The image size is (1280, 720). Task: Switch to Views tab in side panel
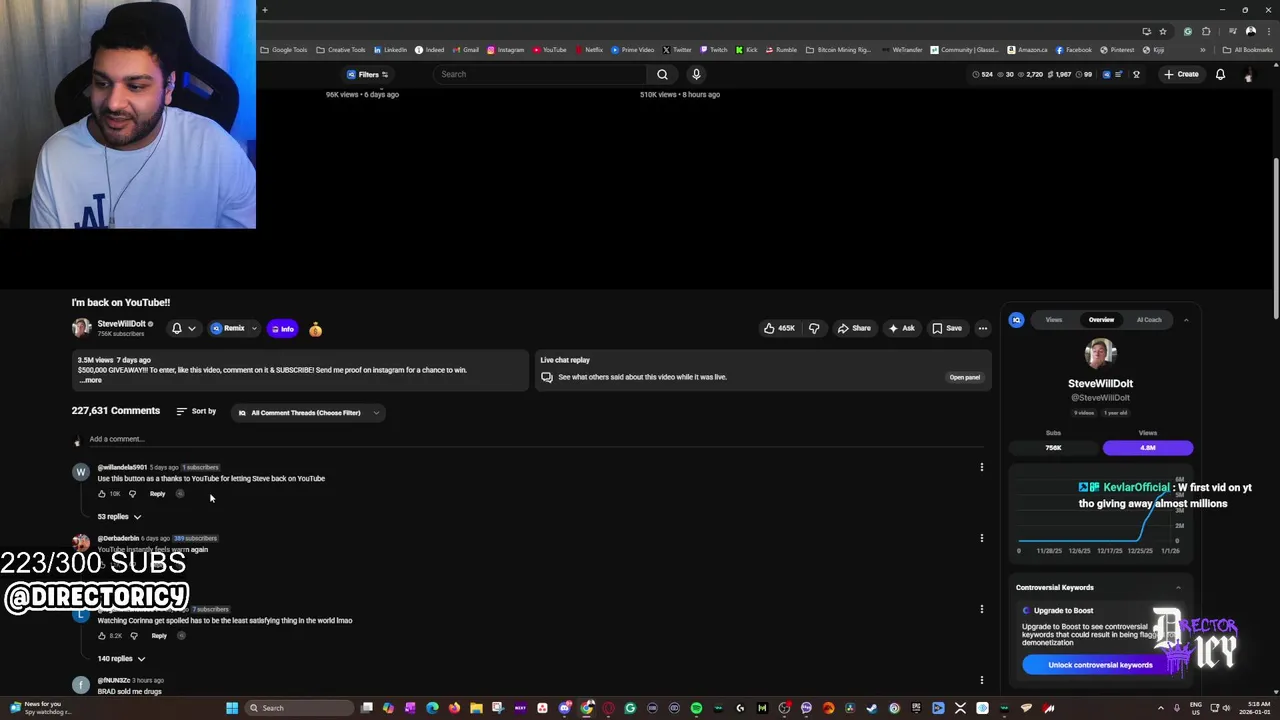tap(1054, 320)
